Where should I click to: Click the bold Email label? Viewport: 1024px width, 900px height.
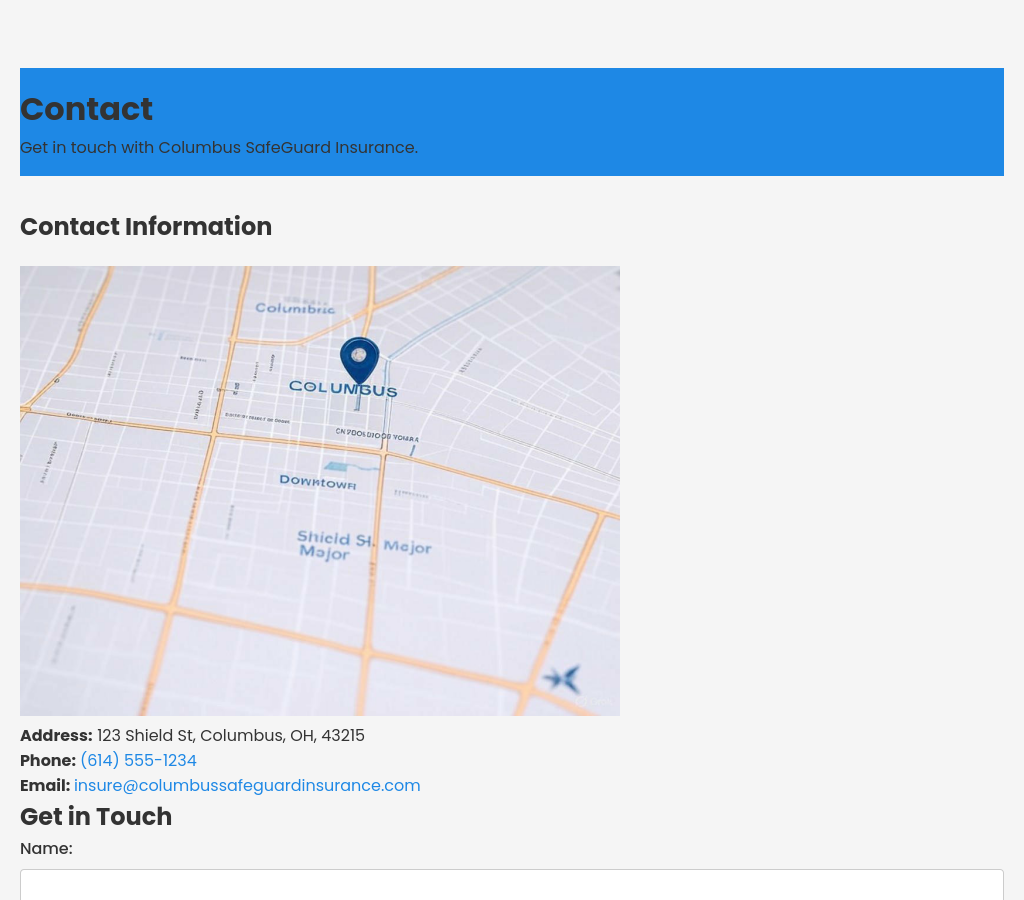(x=45, y=786)
